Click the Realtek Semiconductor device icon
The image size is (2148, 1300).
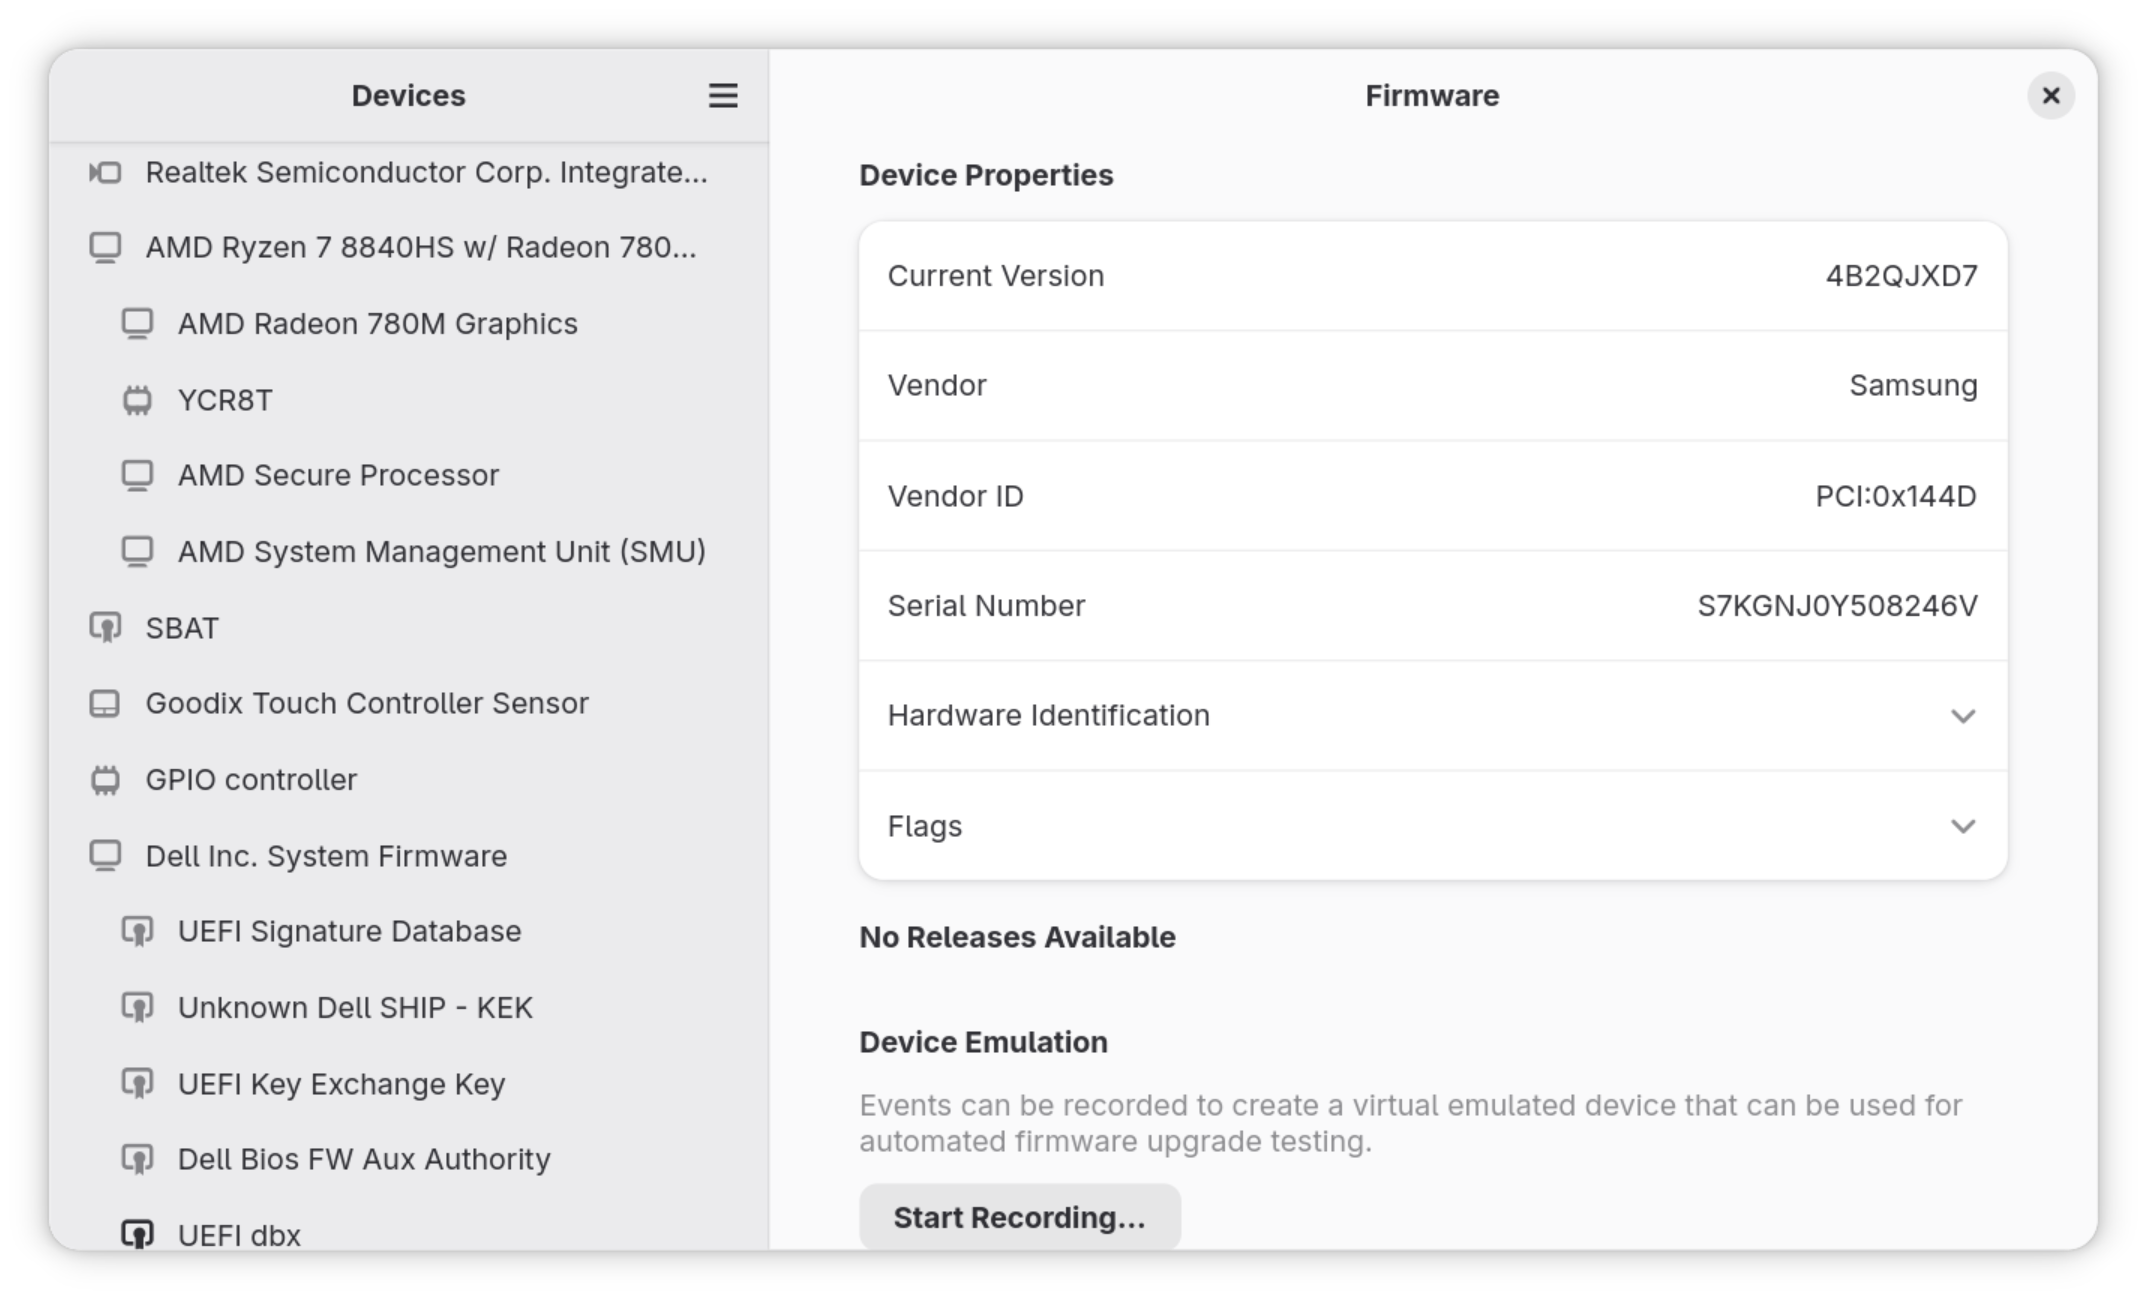point(105,173)
